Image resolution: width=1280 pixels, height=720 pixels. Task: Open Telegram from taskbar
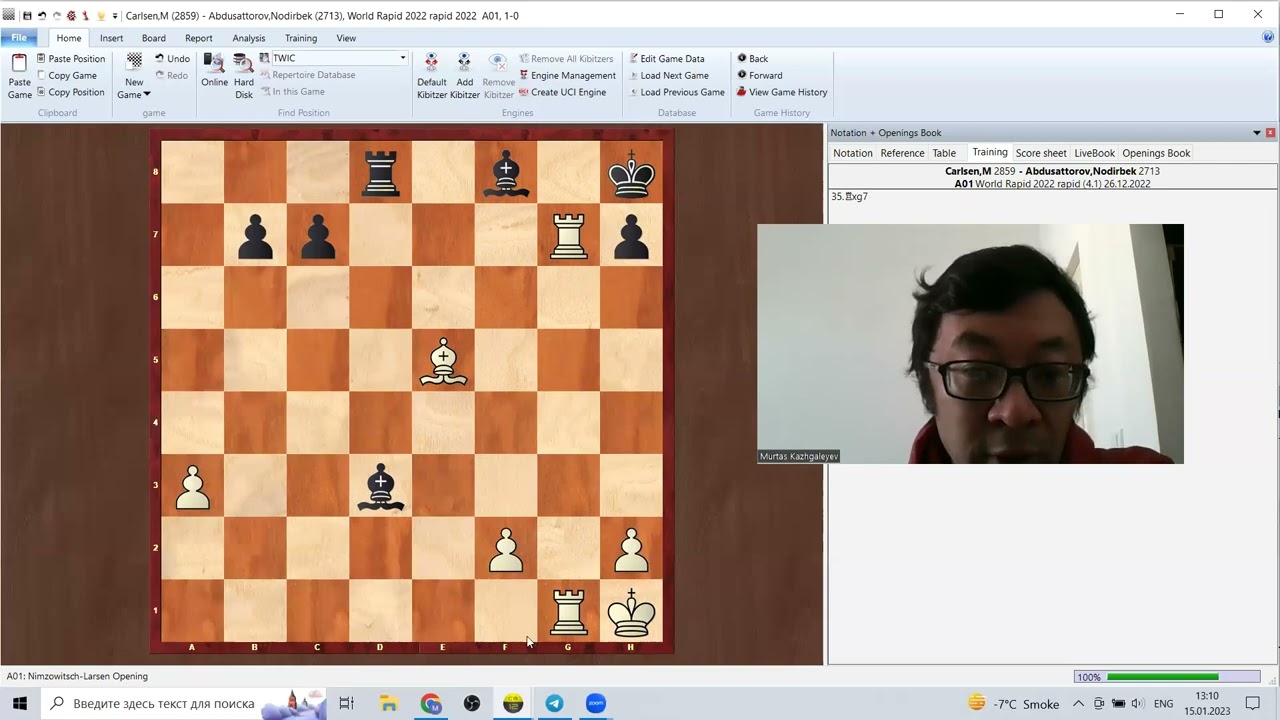(554, 703)
